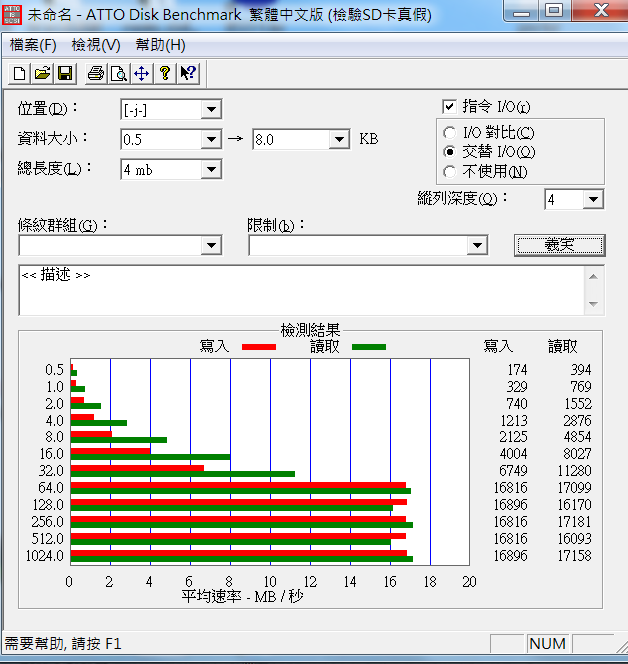This screenshot has width=628, height=664.
Task: Click the 檢測結果 group title
Action: coord(310,330)
